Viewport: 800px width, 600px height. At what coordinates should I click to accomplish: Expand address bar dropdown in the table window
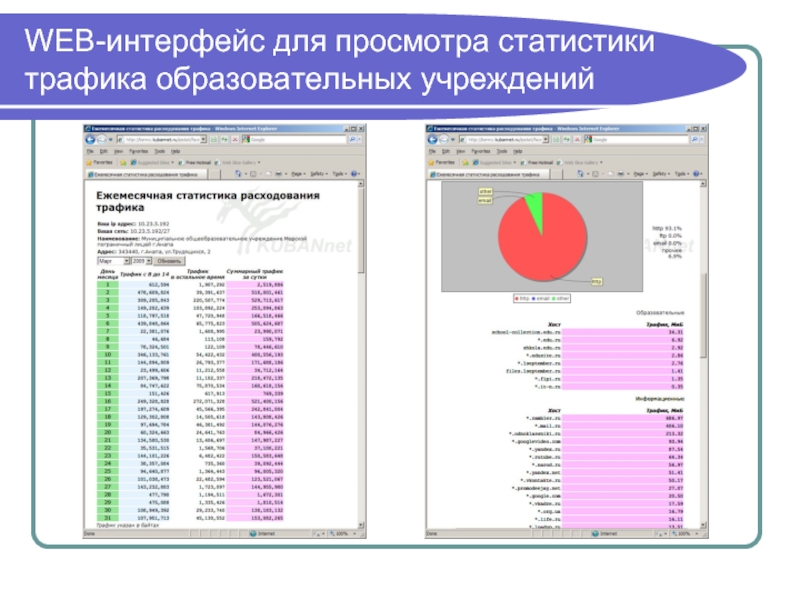tap(203, 139)
